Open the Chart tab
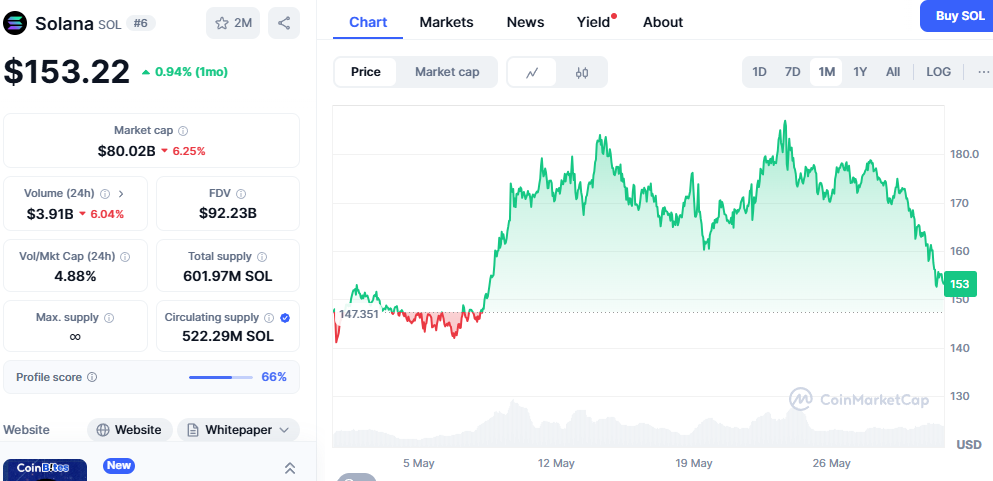This screenshot has height=481, width=993. tap(368, 22)
